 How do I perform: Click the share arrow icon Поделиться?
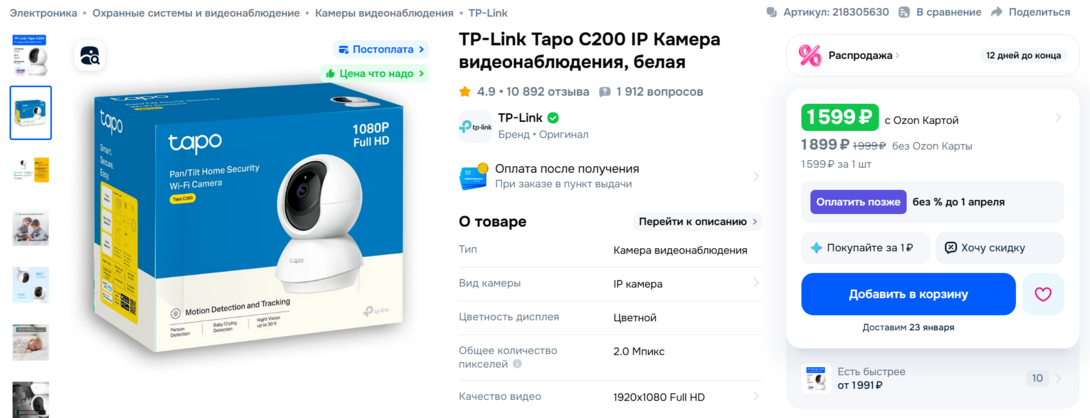[x=996, y=12]
